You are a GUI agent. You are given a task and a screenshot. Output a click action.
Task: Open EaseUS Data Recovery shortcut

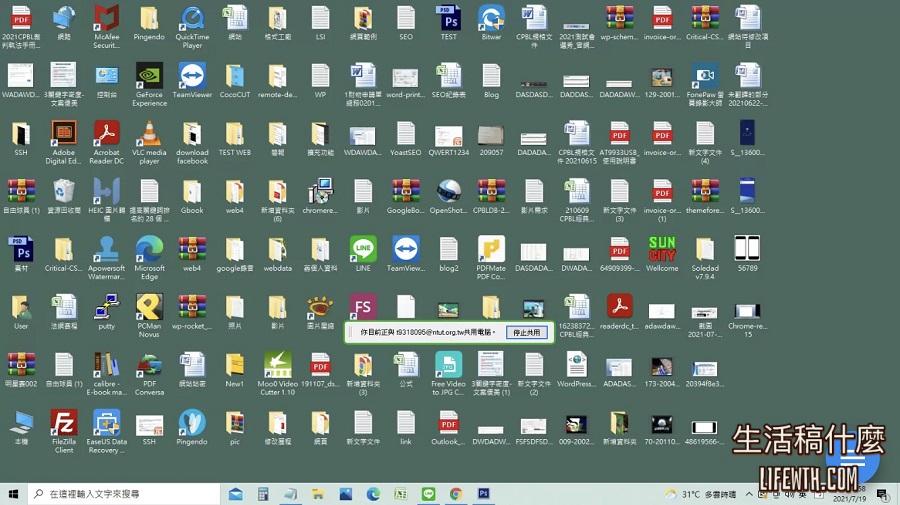coord(107,431)
